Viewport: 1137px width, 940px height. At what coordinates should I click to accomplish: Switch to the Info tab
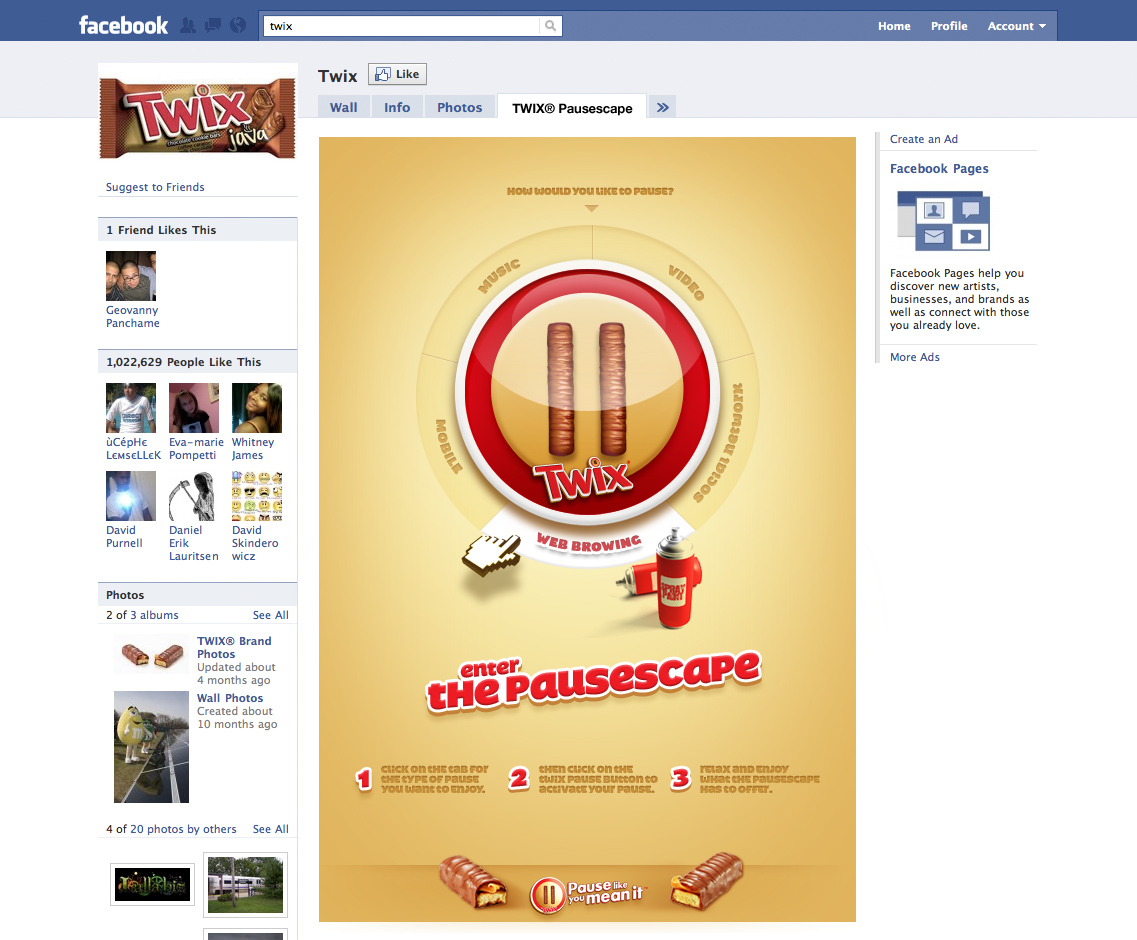pyautogui.click(x=397, y=107)
